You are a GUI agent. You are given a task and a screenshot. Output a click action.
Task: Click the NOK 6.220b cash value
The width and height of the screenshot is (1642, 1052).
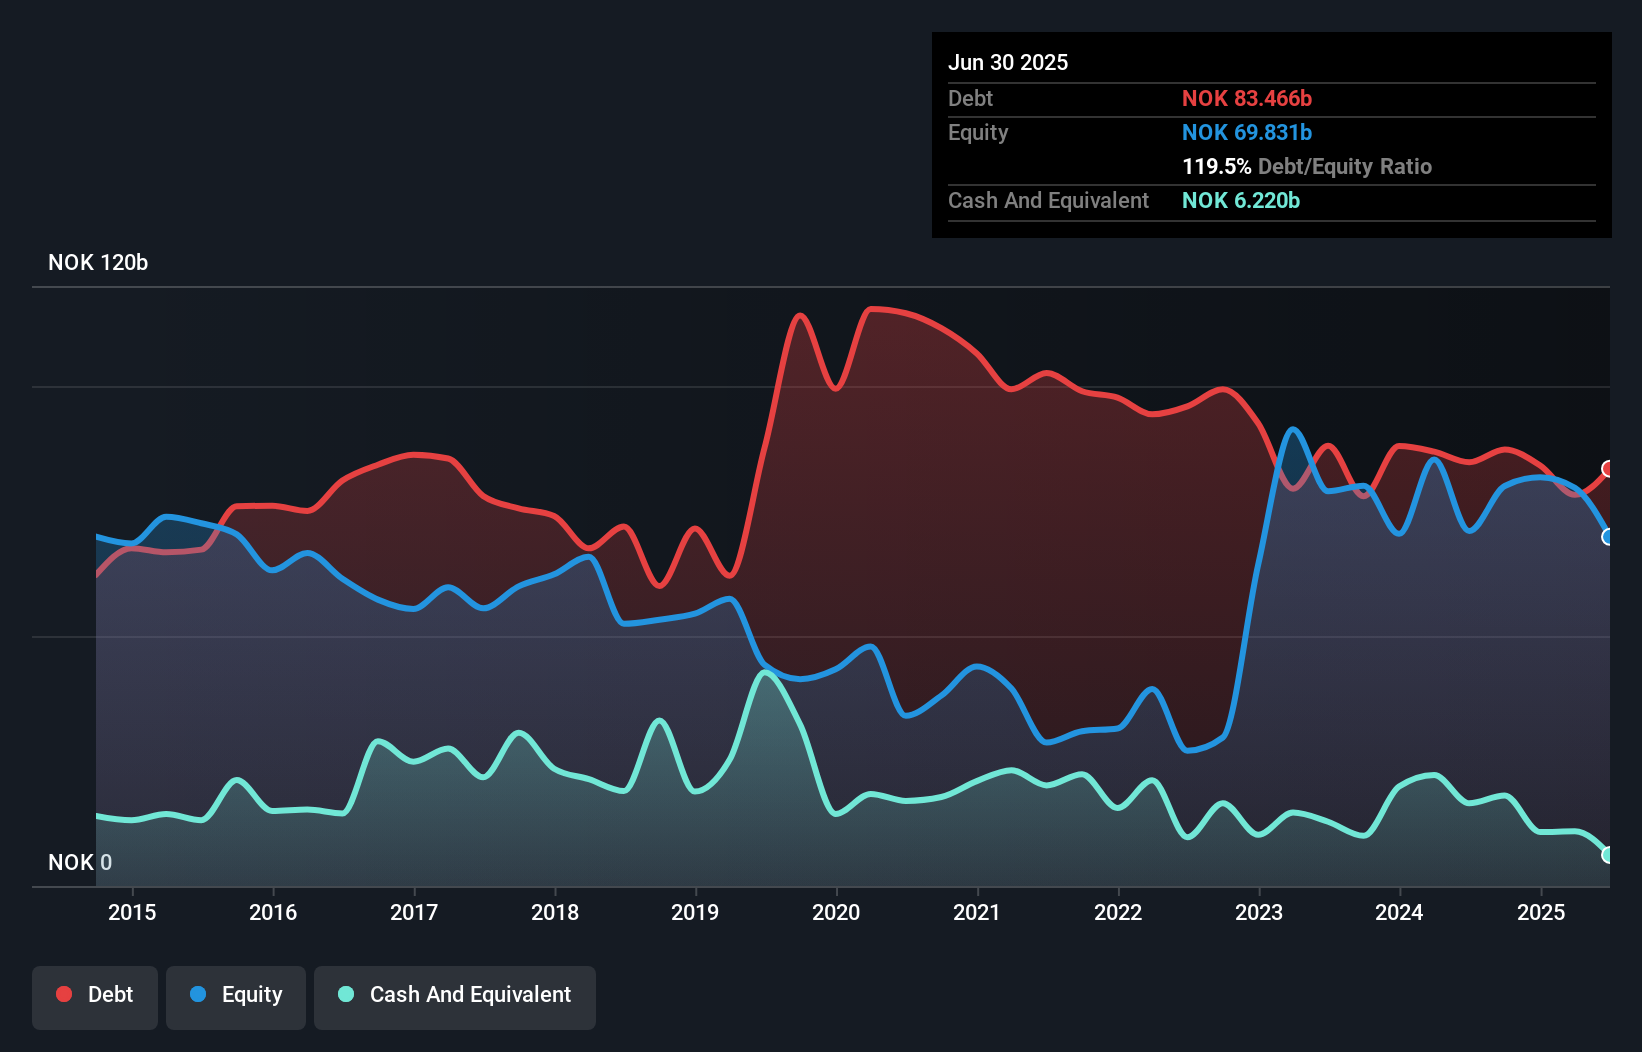[x=1240, y=200]
